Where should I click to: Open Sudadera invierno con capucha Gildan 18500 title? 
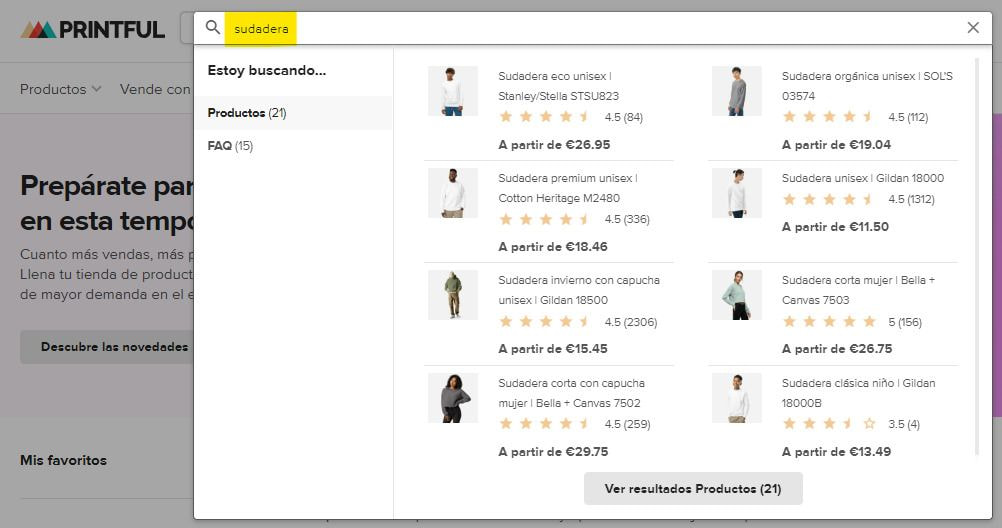tap(579, 290)
